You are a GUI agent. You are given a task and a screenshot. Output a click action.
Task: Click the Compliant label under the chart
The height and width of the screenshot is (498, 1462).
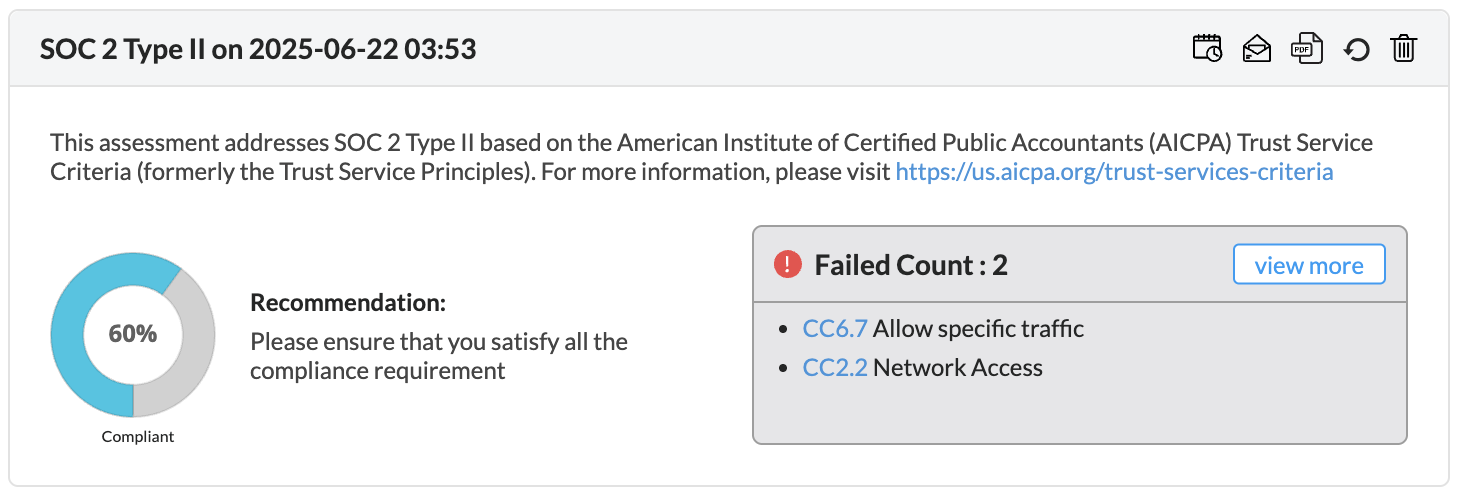pos(138,437)
